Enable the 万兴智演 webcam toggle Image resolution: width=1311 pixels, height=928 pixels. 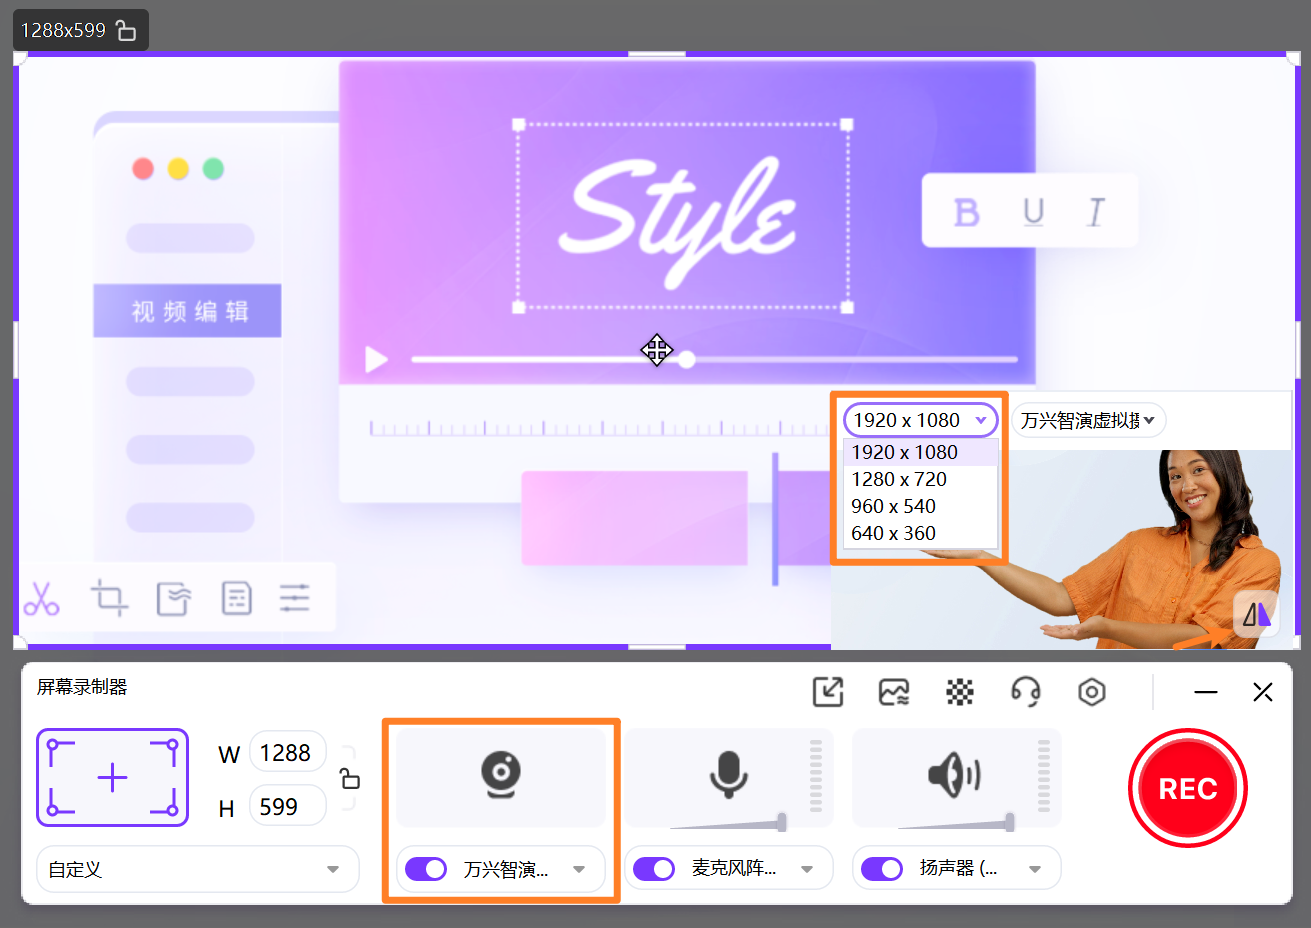426,868
